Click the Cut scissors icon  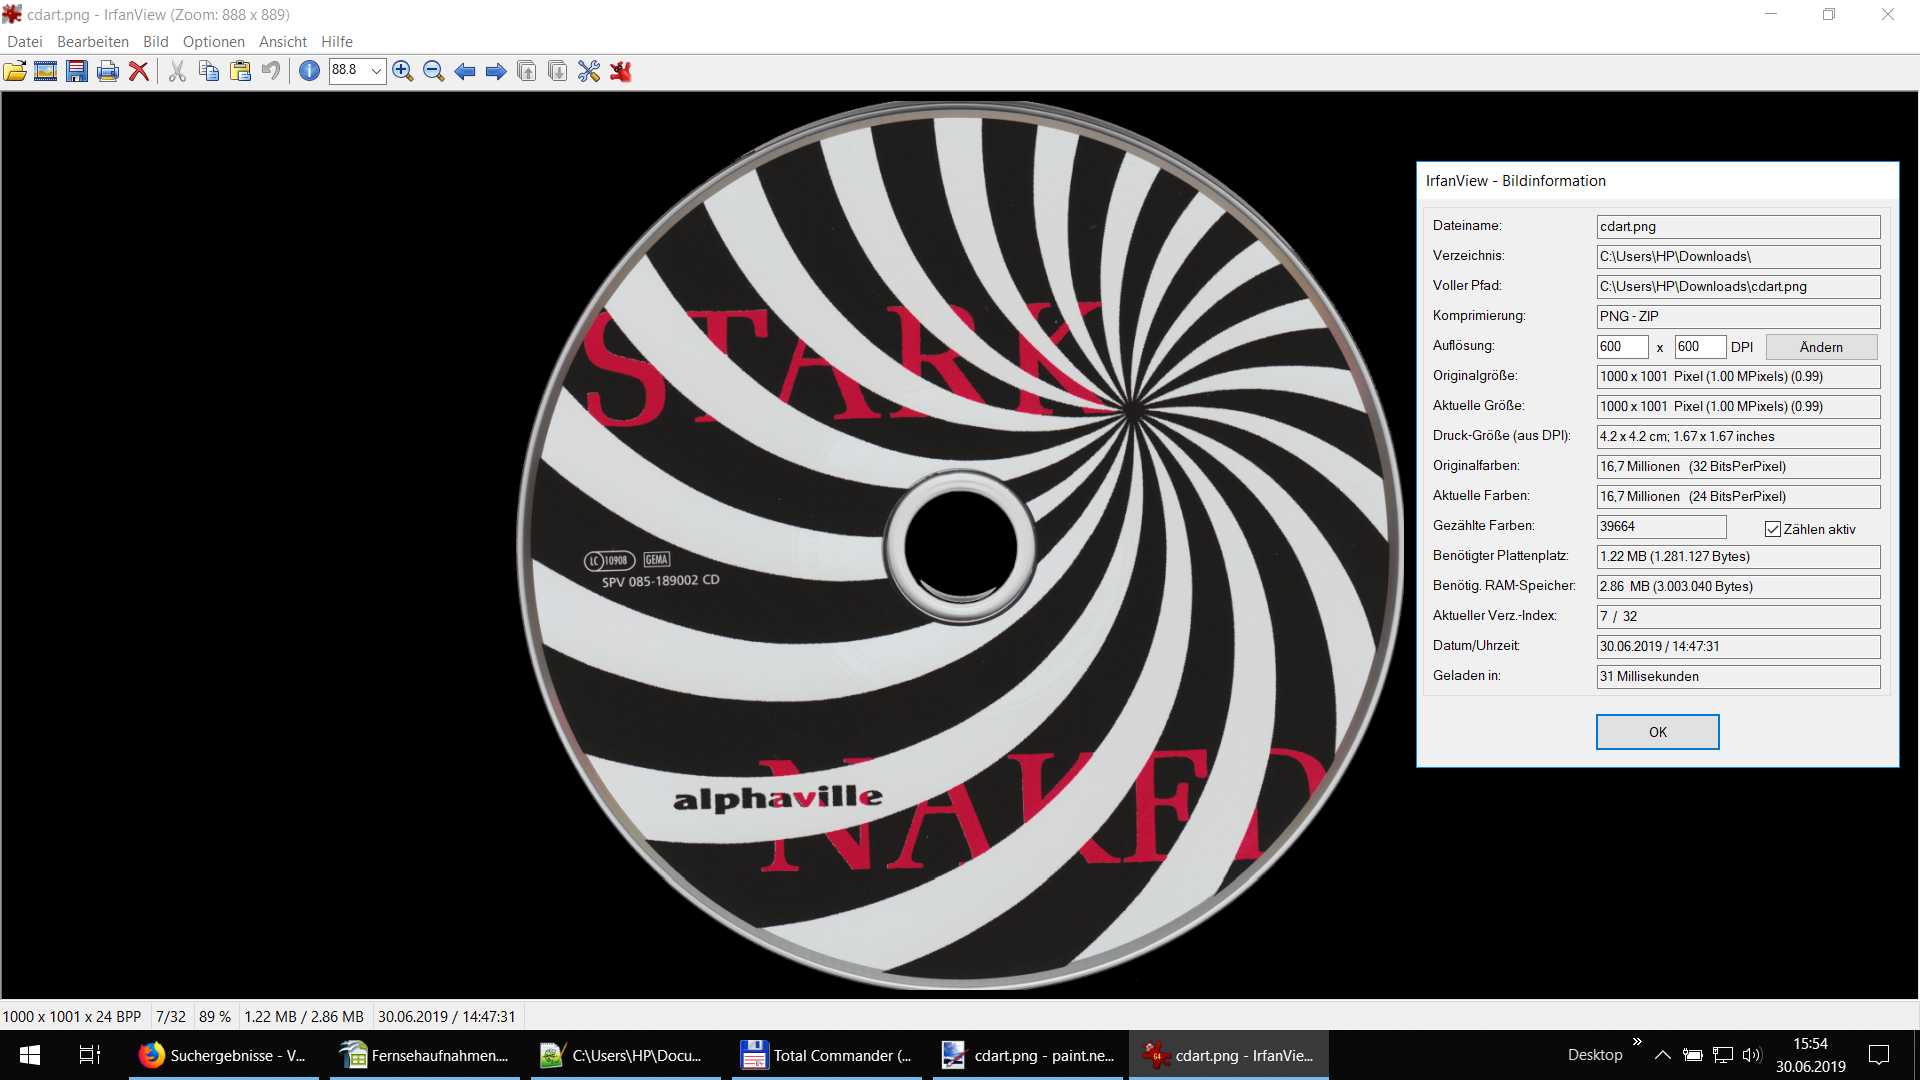pos(177,71)
